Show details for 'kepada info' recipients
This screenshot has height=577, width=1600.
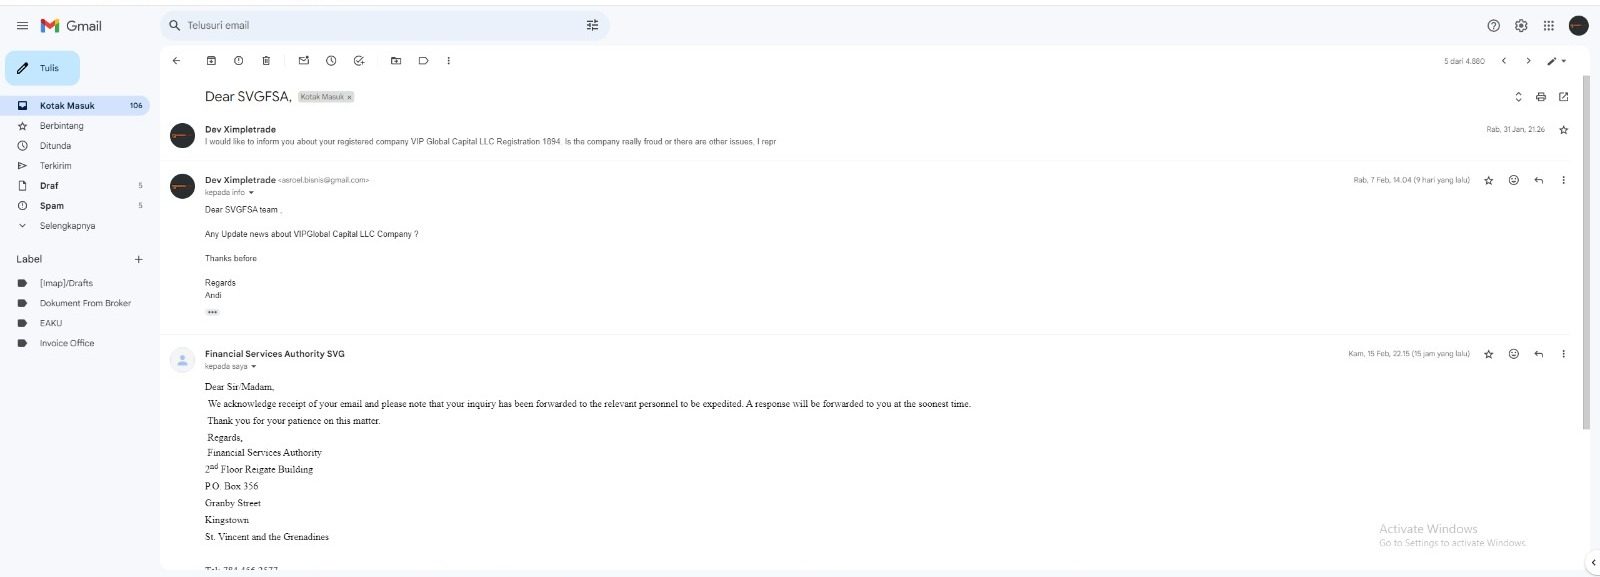pos(251,193)
